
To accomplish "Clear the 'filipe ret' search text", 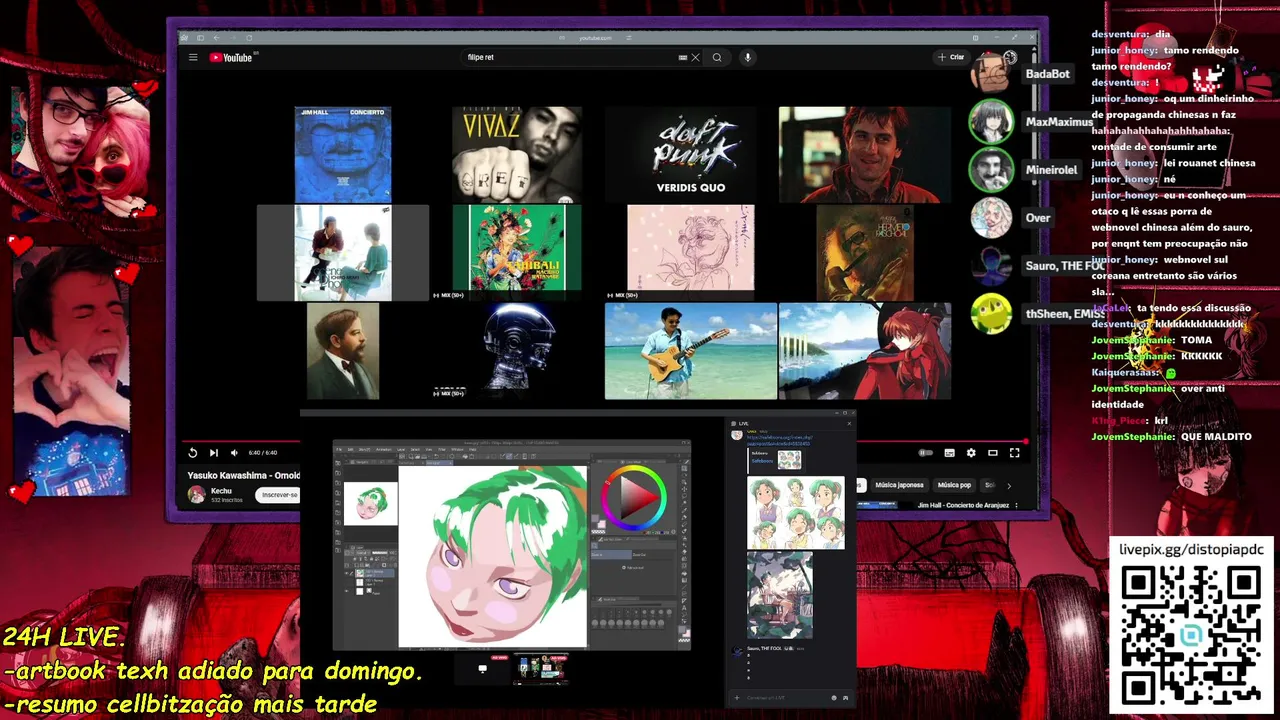I will click(x=696, y=57).
